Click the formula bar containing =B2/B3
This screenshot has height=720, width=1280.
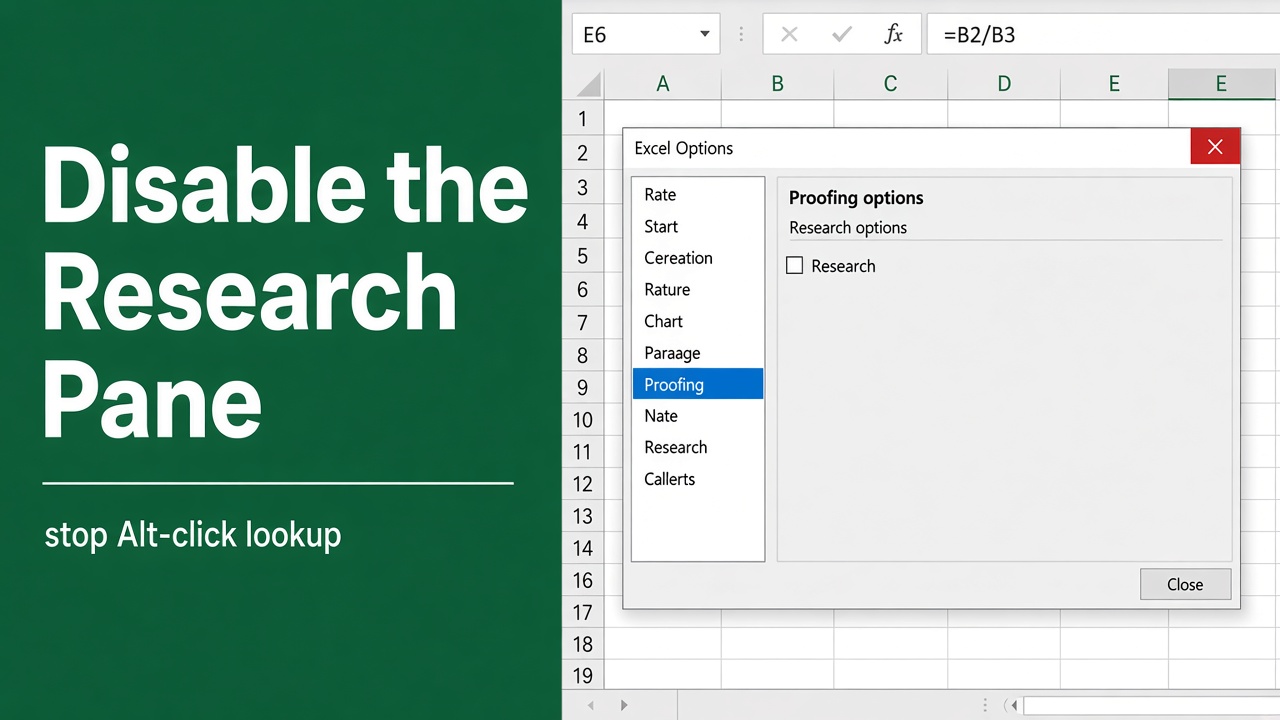coord(1103,34)
